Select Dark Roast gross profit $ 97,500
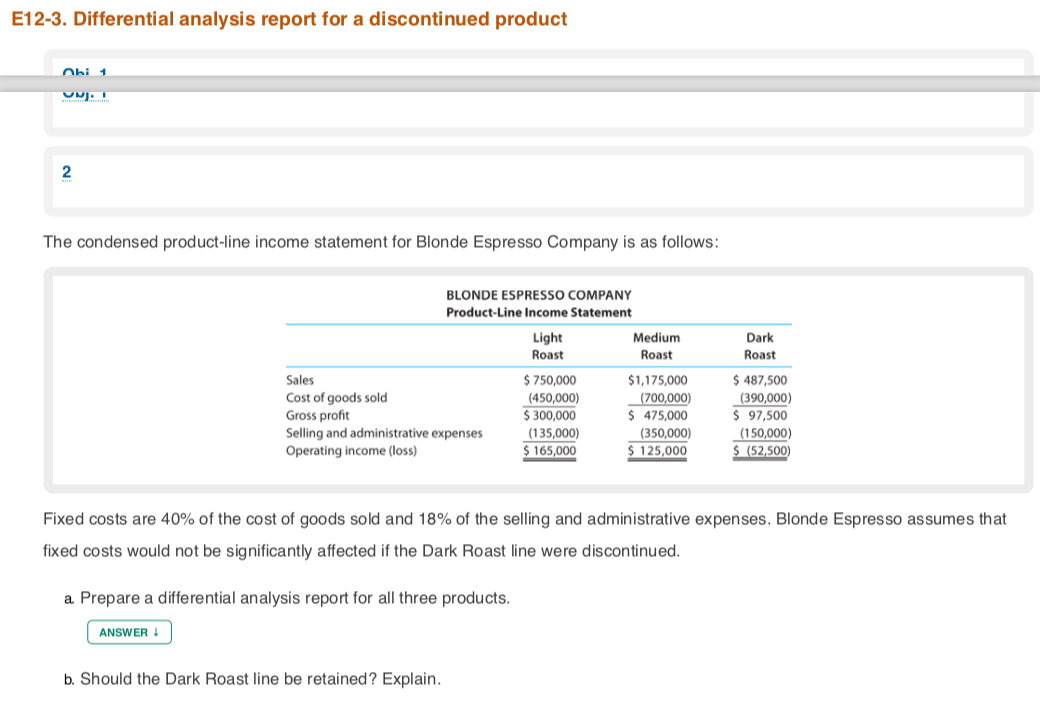This screenshot has width=1040, height=710. click(x=760, y=415)
